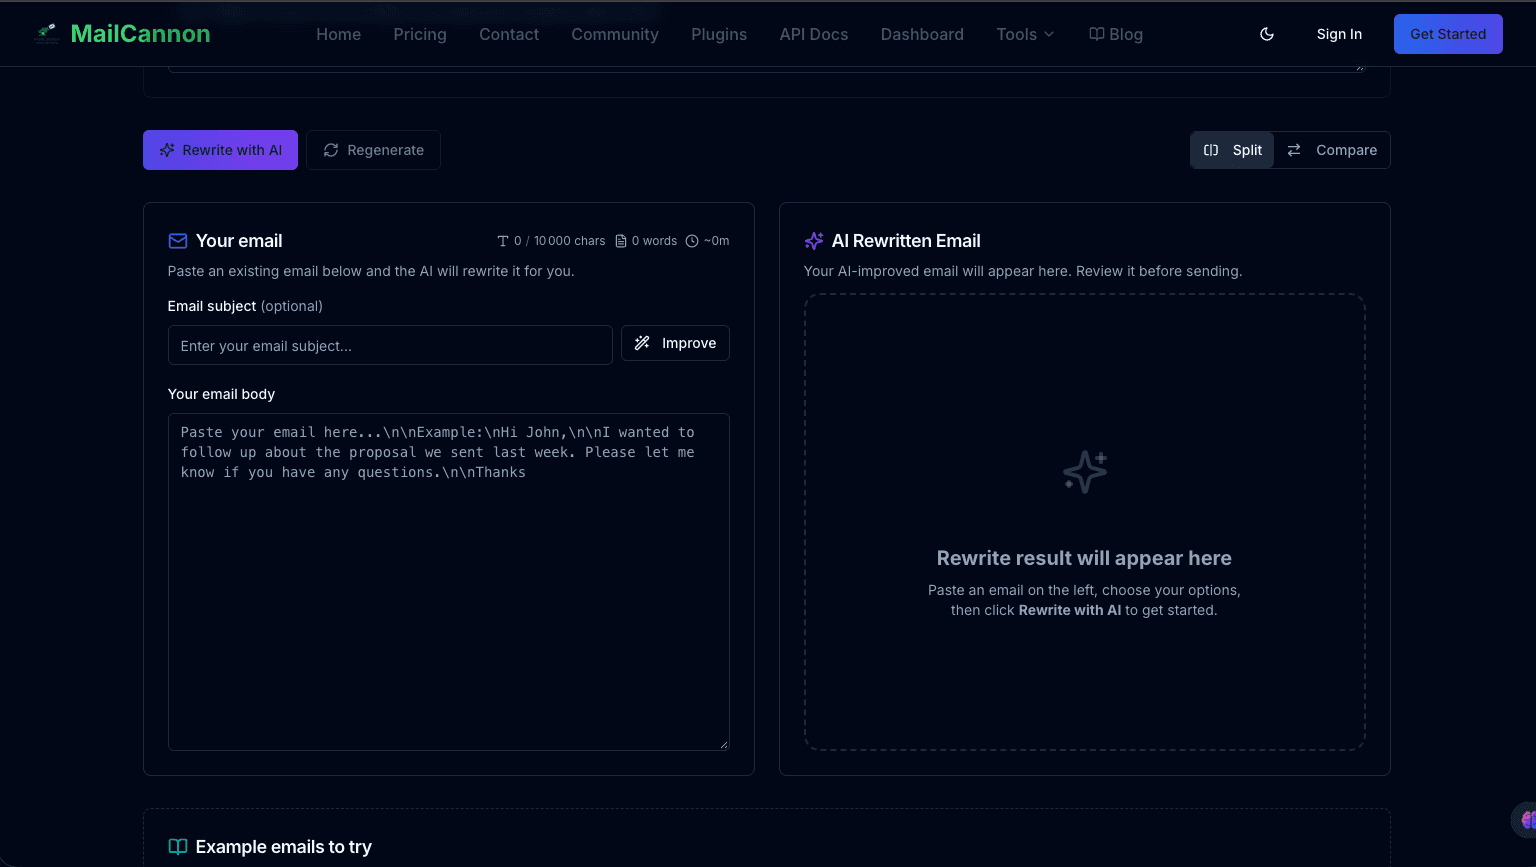Click the book icon beside Example emails
The image size is (1536, 867).
(x=178, y=847)
